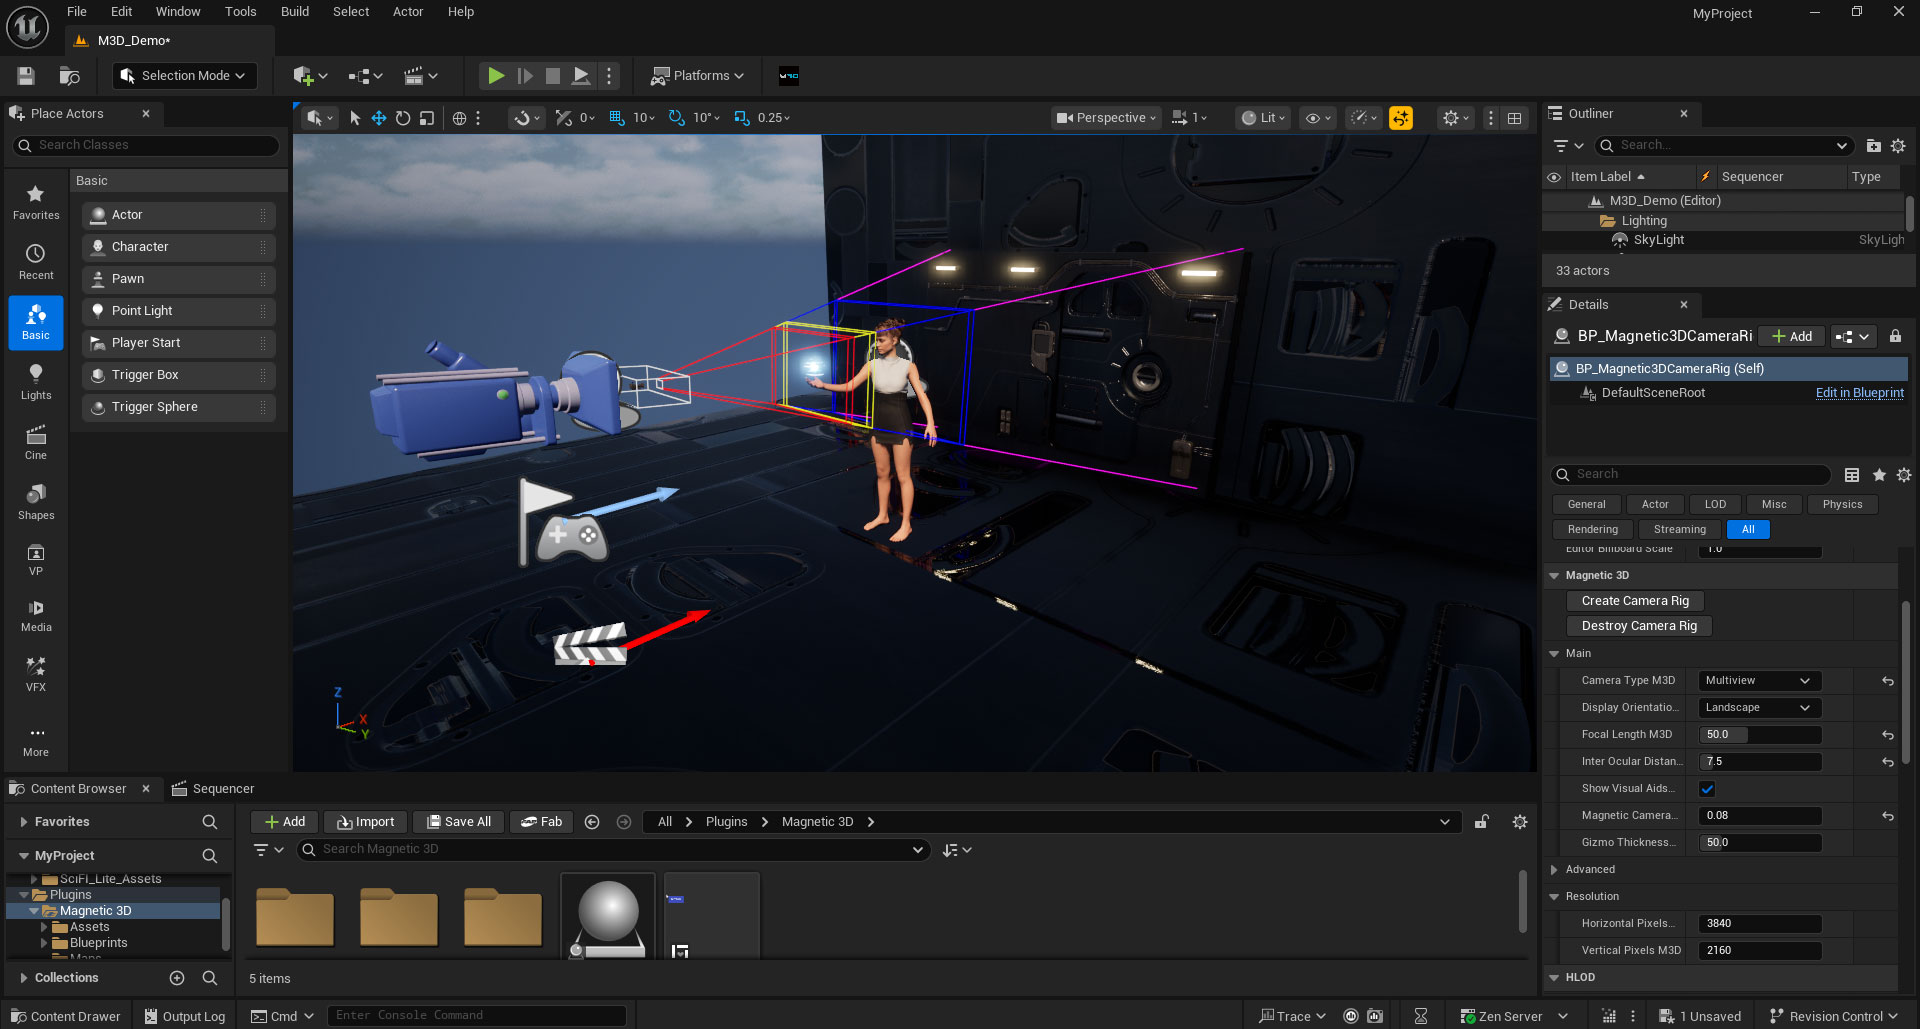Select the Rotate gizmo tool
The height and width of the screenshot is (1029, 1920).
pos(403,118)
